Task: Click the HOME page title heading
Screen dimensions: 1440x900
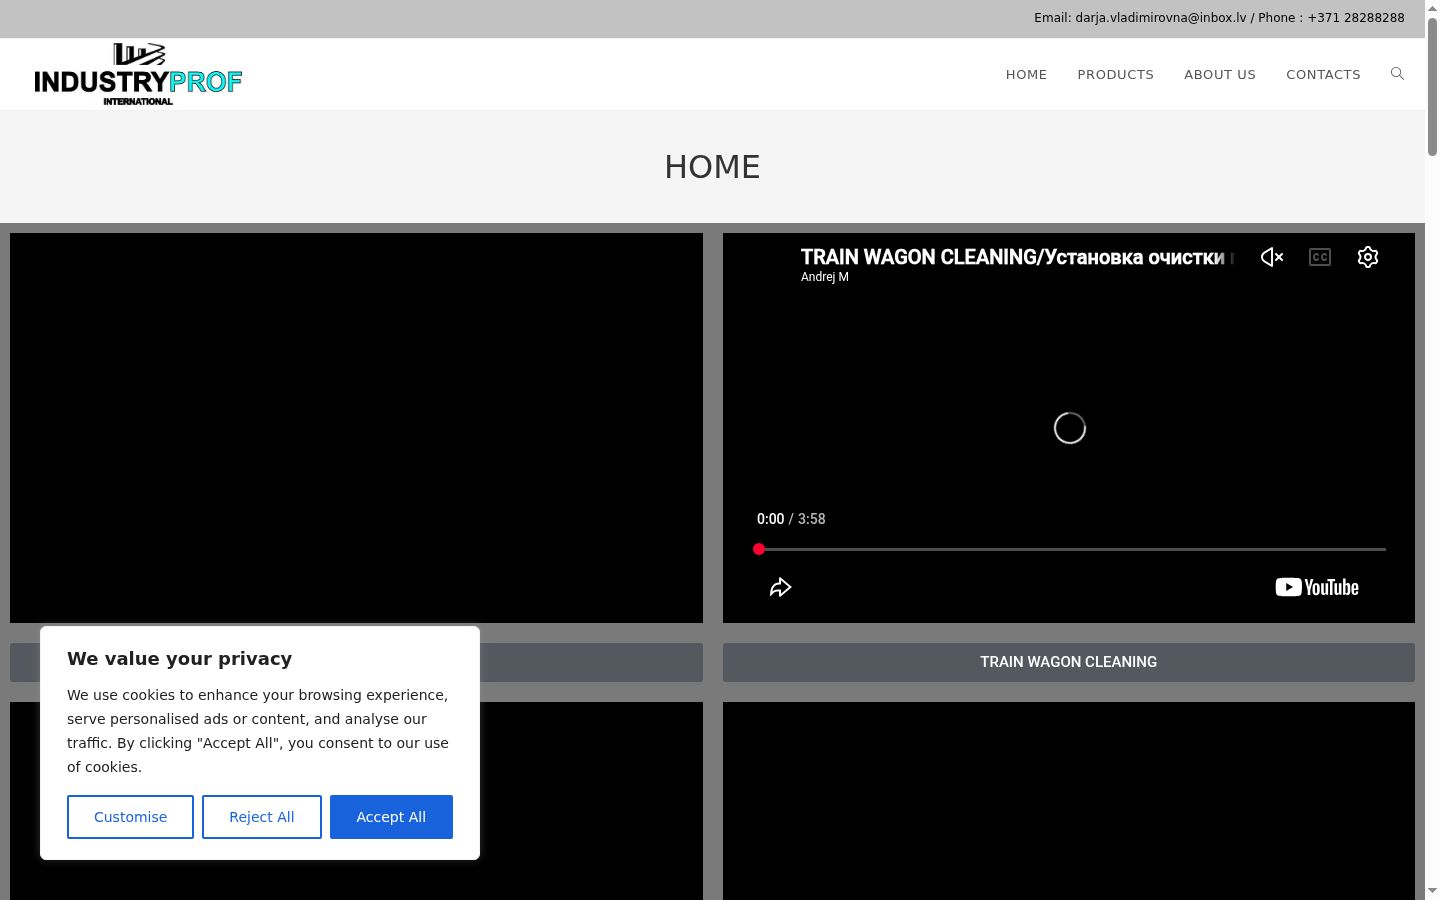Action: [x=712, y=167]
